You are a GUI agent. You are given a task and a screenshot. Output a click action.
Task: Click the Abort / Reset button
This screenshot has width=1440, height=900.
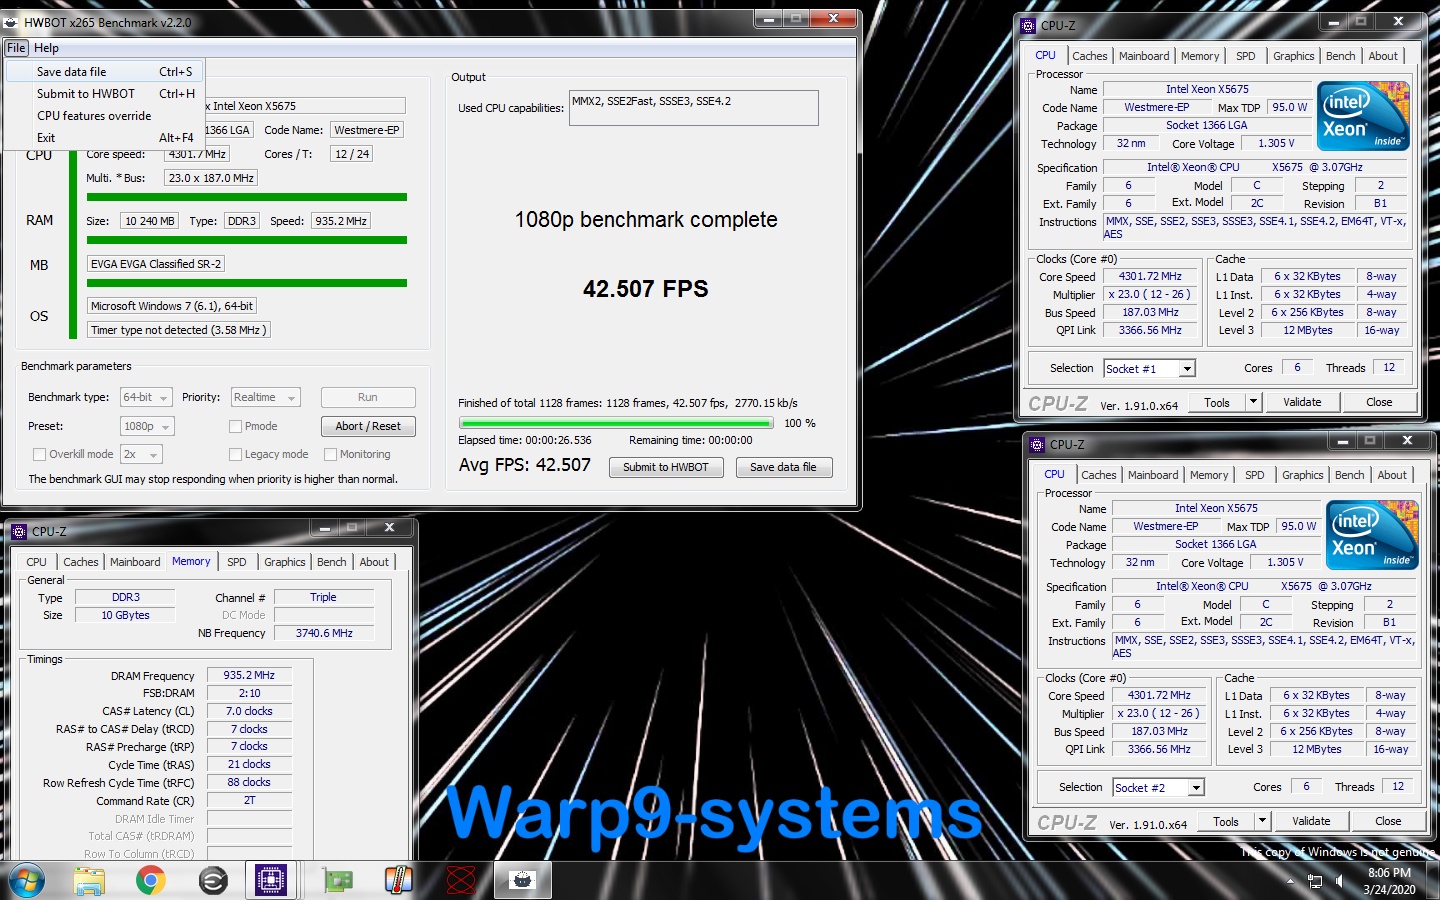click(368, 426)
